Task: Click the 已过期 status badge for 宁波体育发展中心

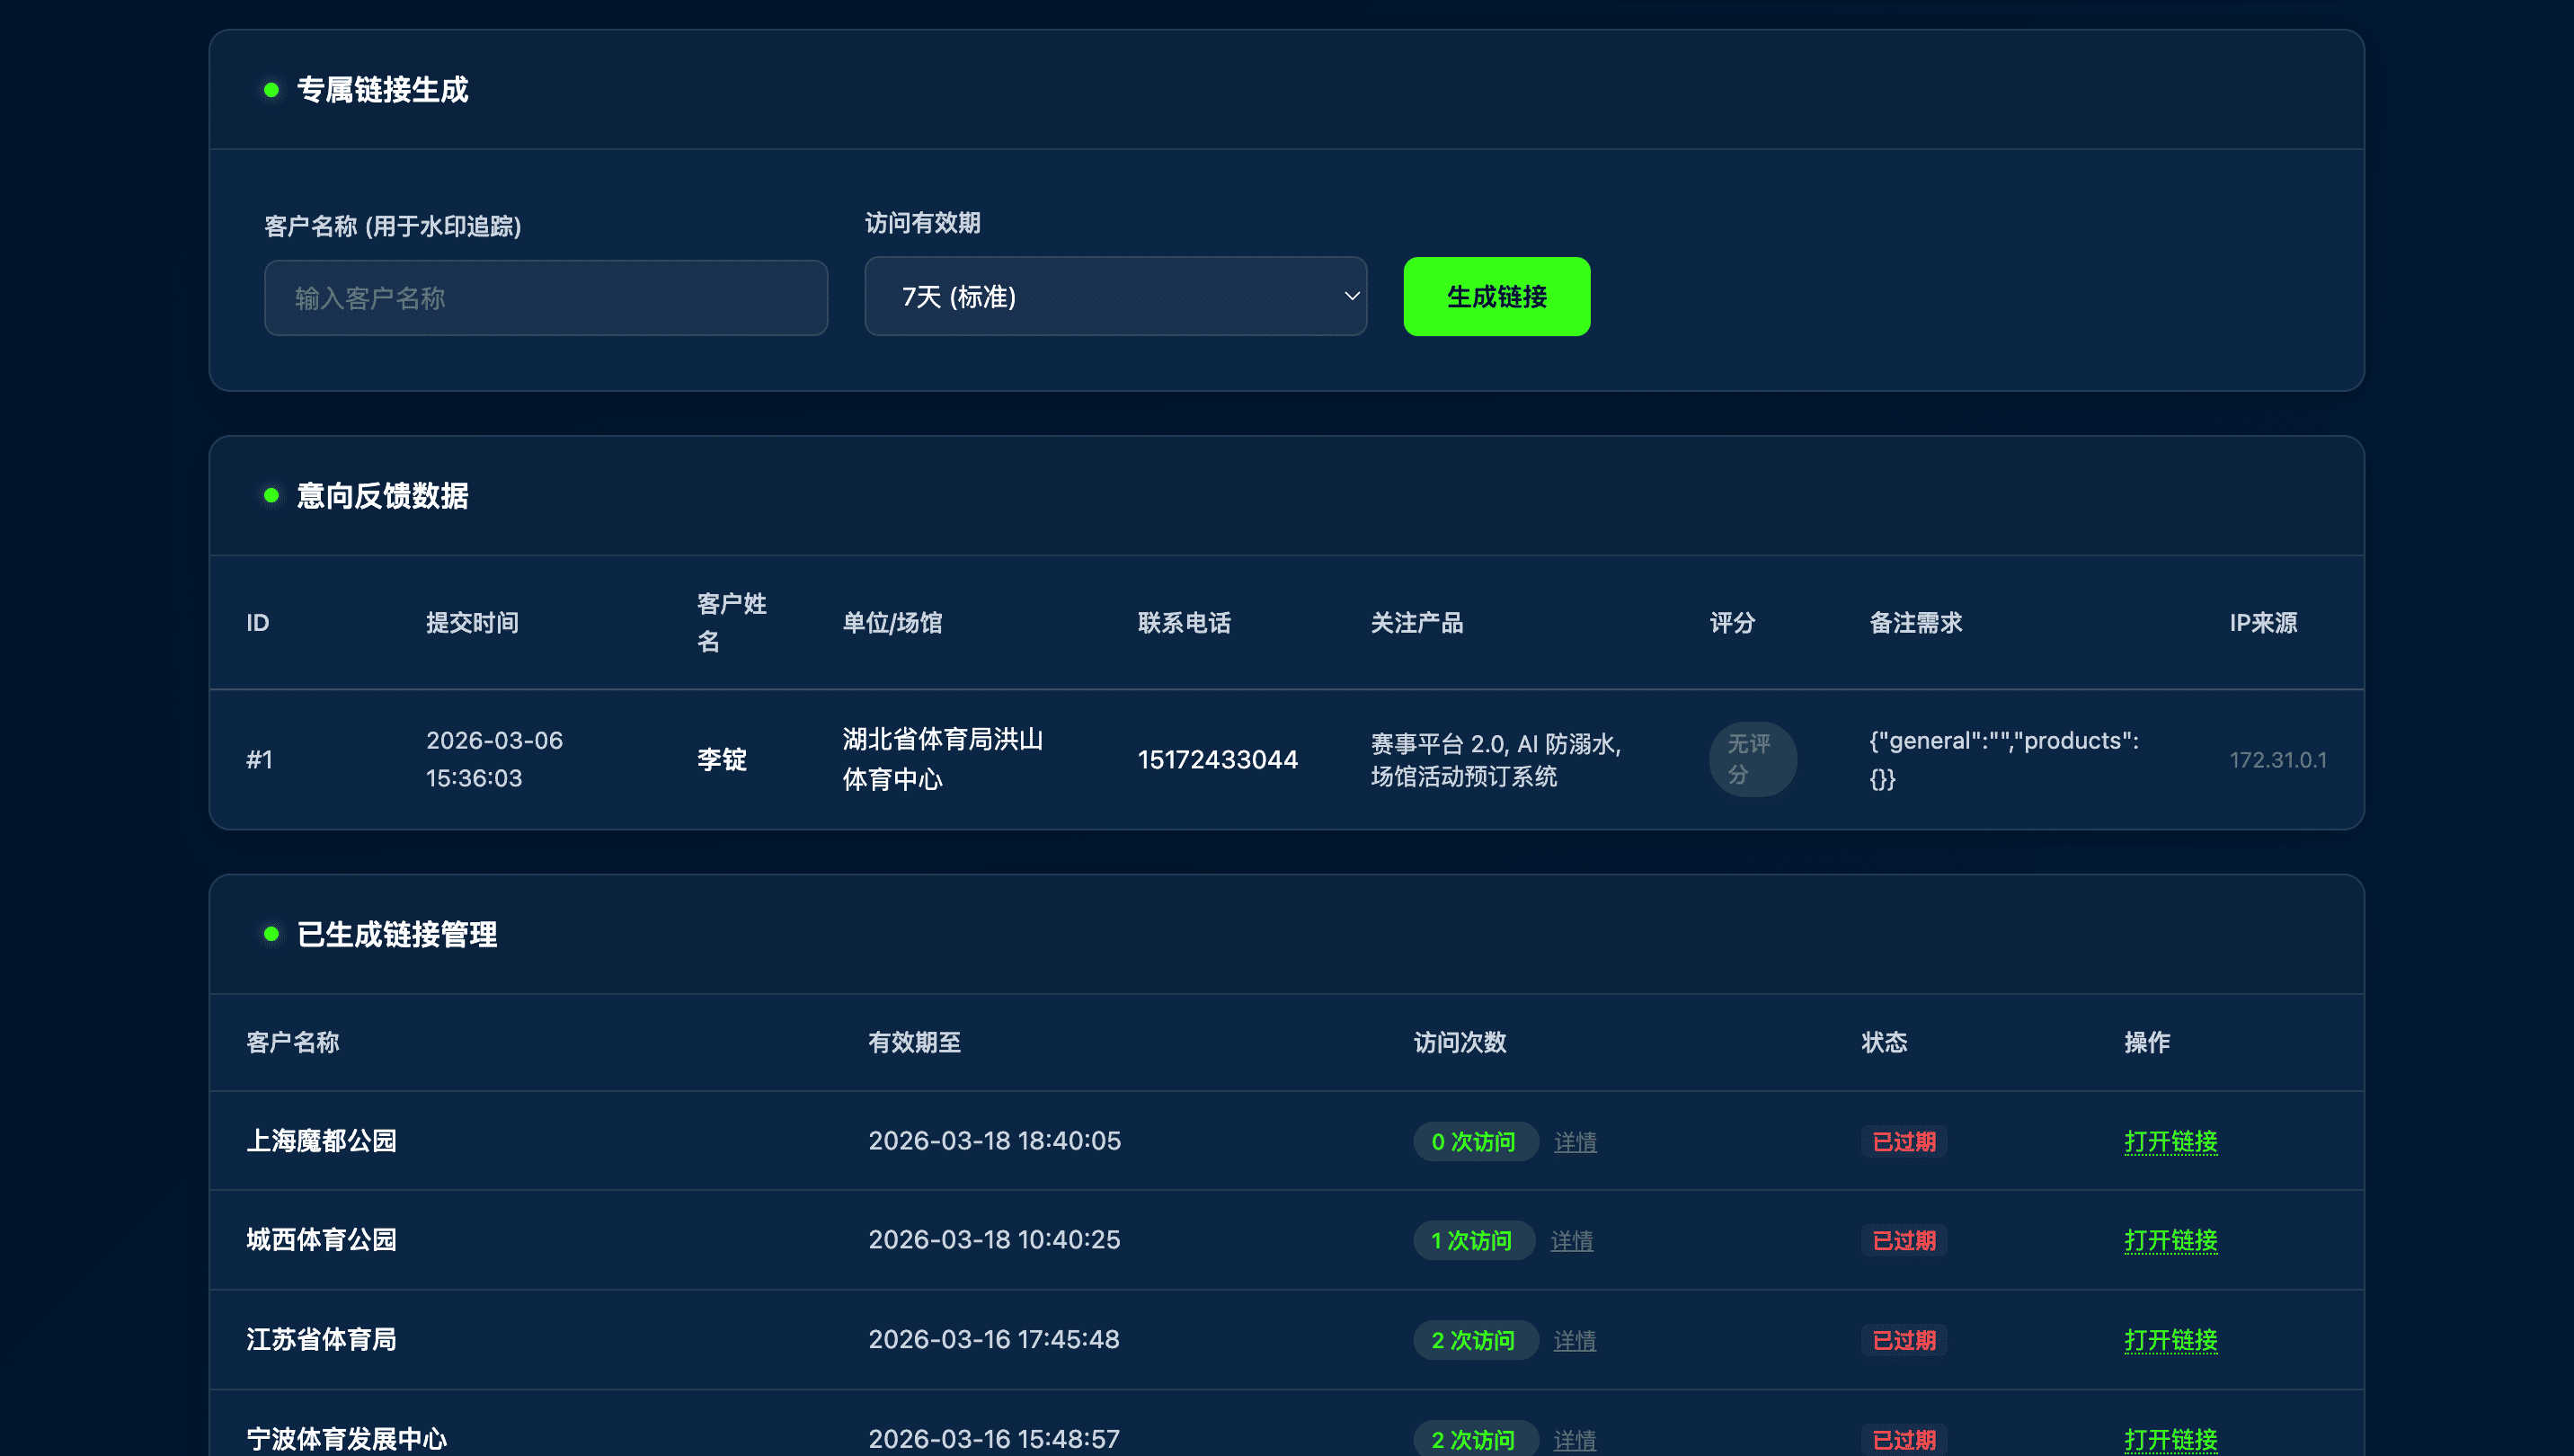Action: pos(1903,1440)
